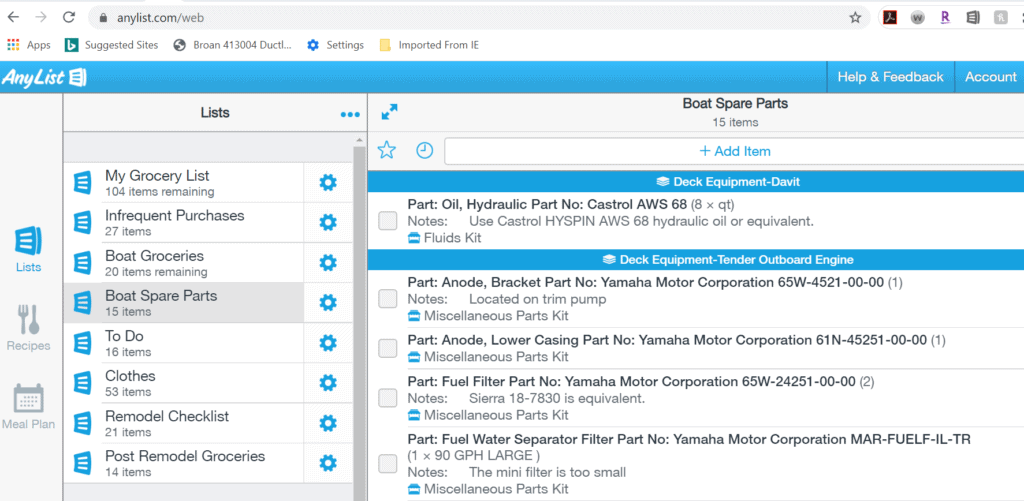Click the favorites star icon beside Add Item
Viewport: 1024px width, 501px height.
387,151
